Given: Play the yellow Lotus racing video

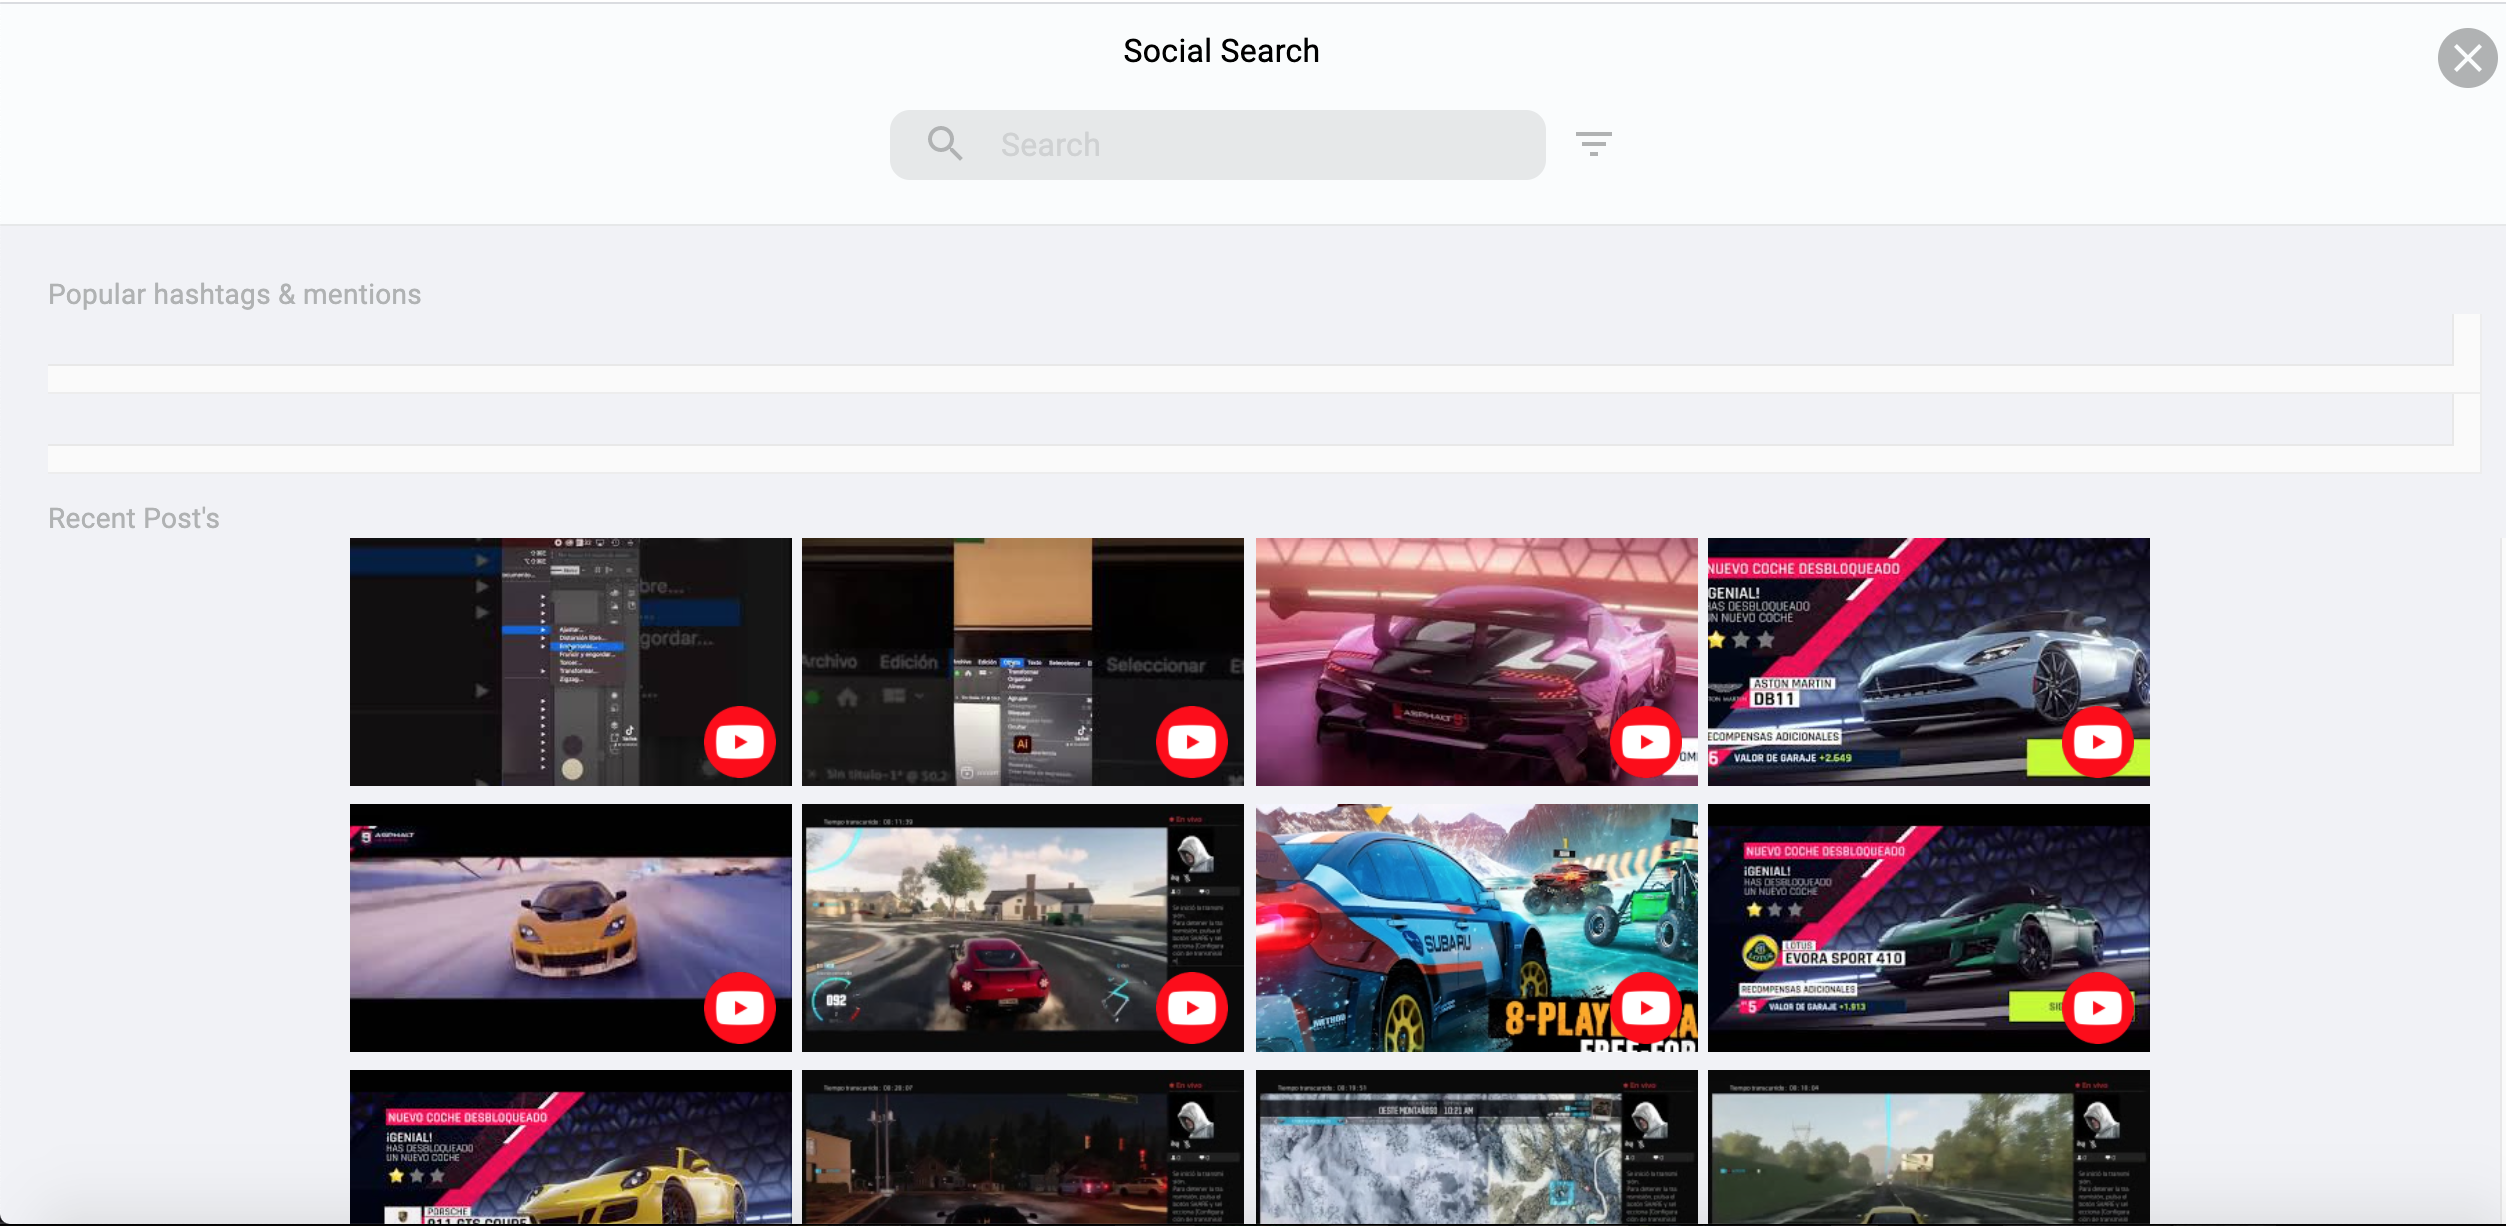Looking at the screenshot, I should tap(740, 1008).
